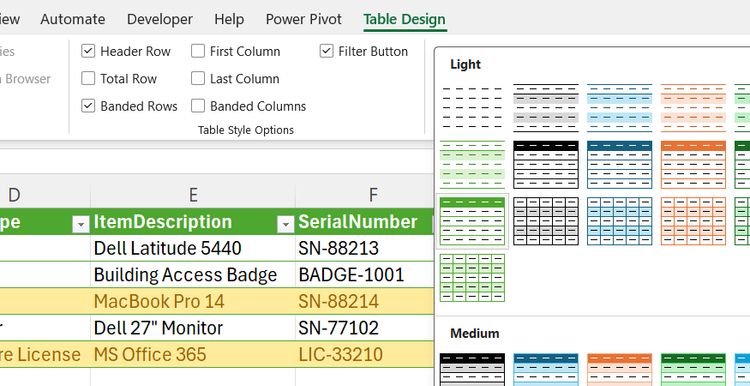
Task: Choose the orange-header Medium table style
Action: [x=619, y=369]
